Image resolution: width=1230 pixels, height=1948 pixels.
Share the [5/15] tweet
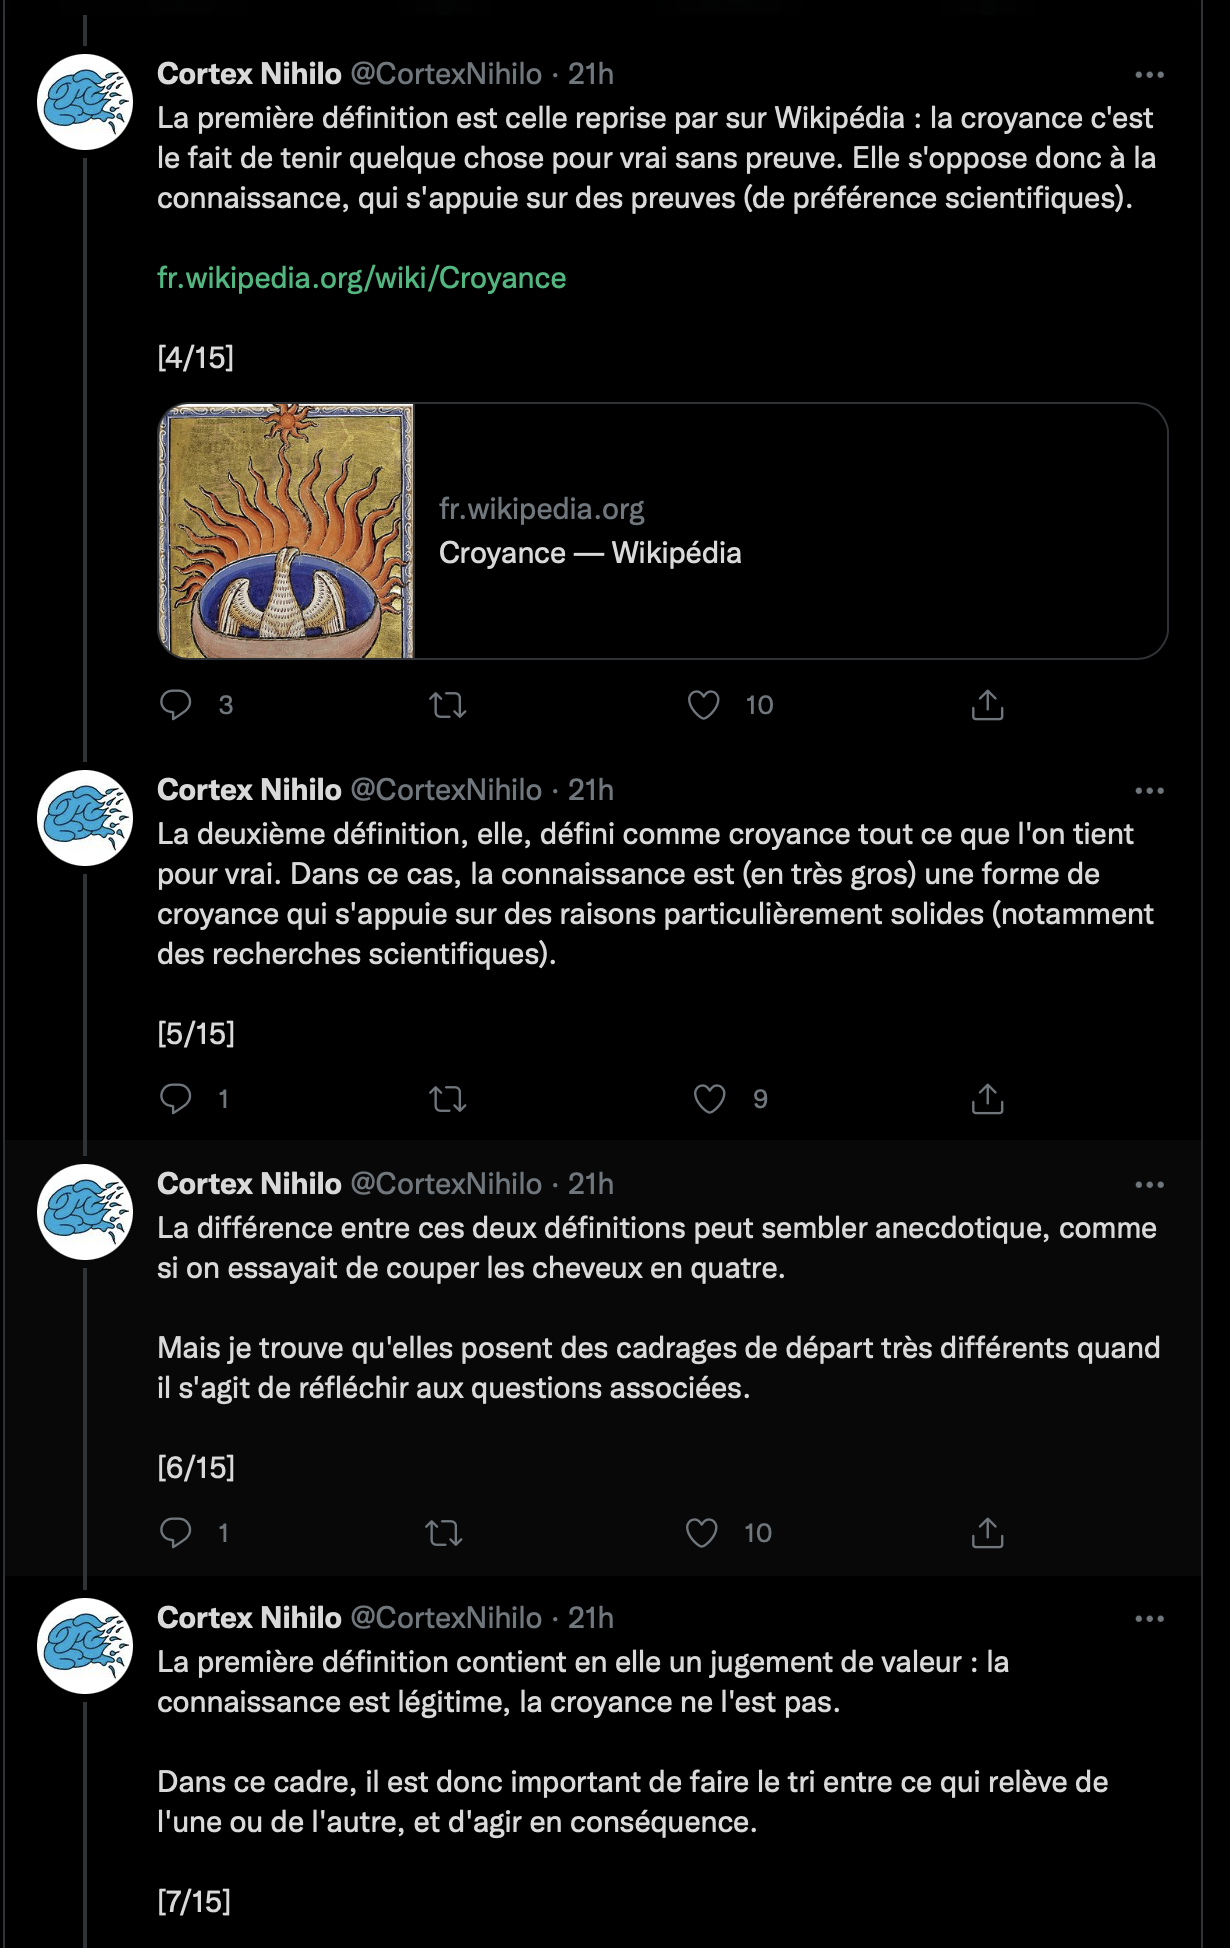coord(987,1099)
